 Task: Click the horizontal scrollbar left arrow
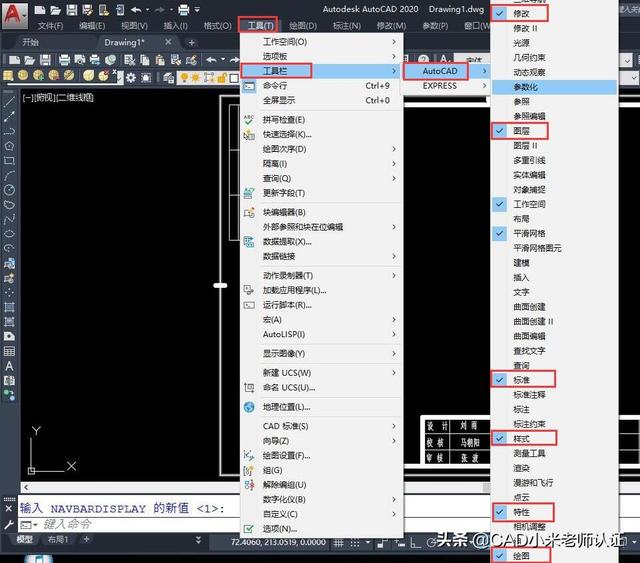pyautogui.click(x=26, y=487)
